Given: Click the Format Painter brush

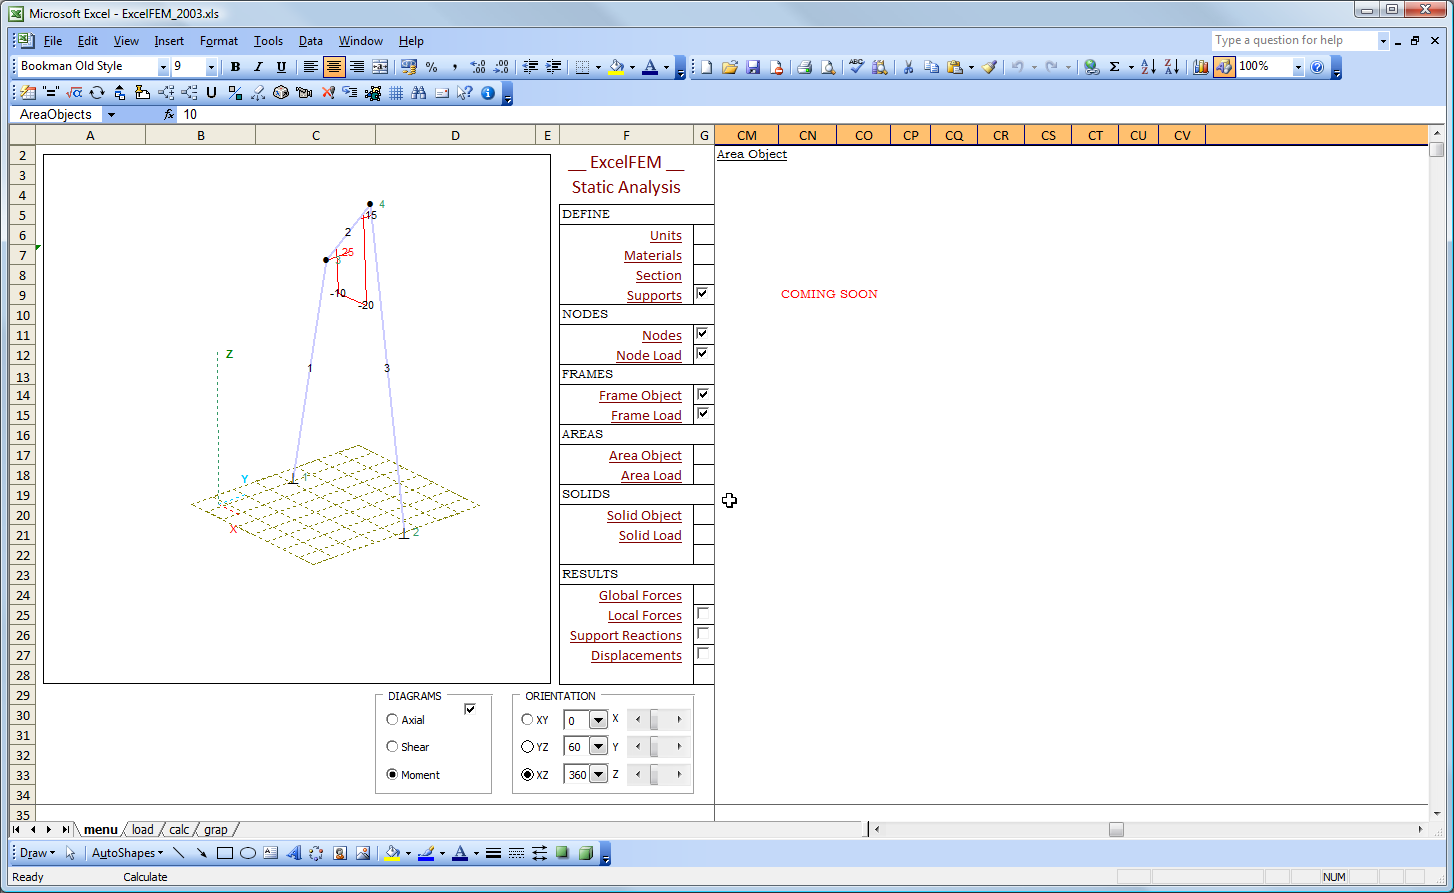Looking at the screenshot, I should click(989, 67).
